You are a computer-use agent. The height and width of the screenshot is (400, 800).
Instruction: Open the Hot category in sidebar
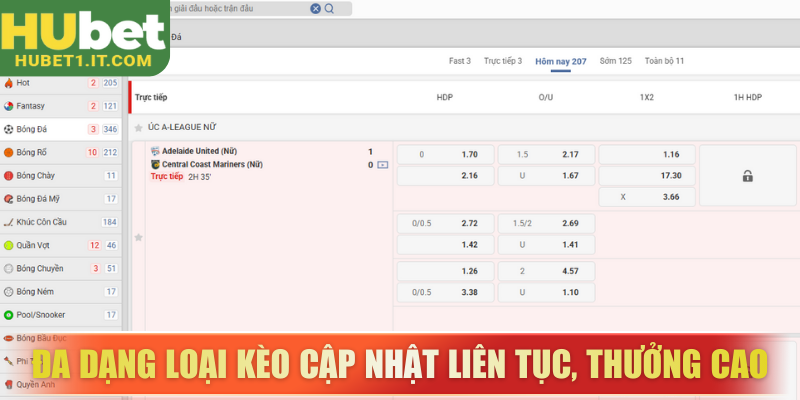[61, 83]
